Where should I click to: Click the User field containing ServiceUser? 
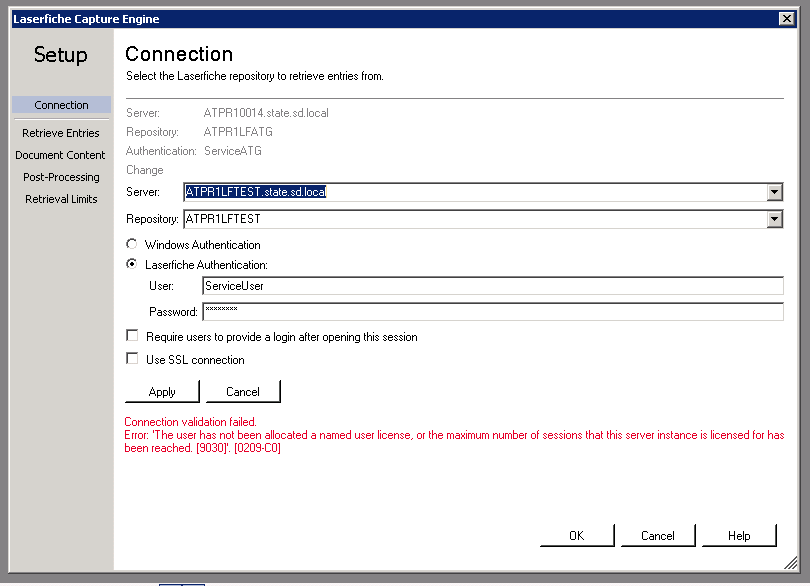[493, 286]
